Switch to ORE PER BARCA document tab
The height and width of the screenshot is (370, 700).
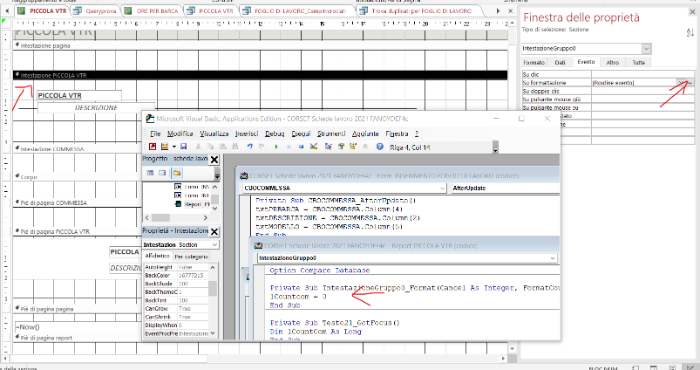coord(153,11)
